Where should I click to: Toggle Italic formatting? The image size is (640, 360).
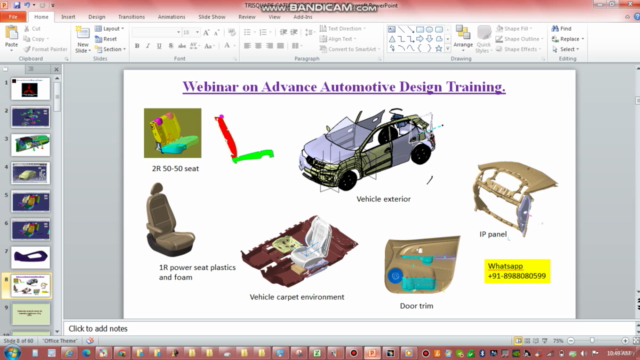coord(148,46)
